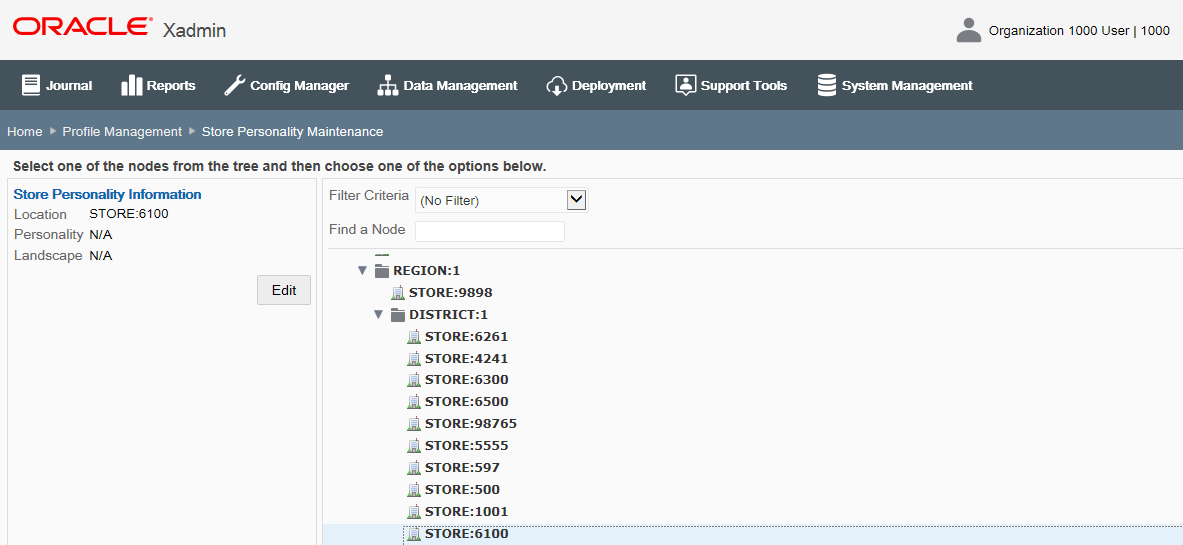Screen dimensions: 1183x545
Task: Open the Deployment menu
Action: [x=596, y=85]
